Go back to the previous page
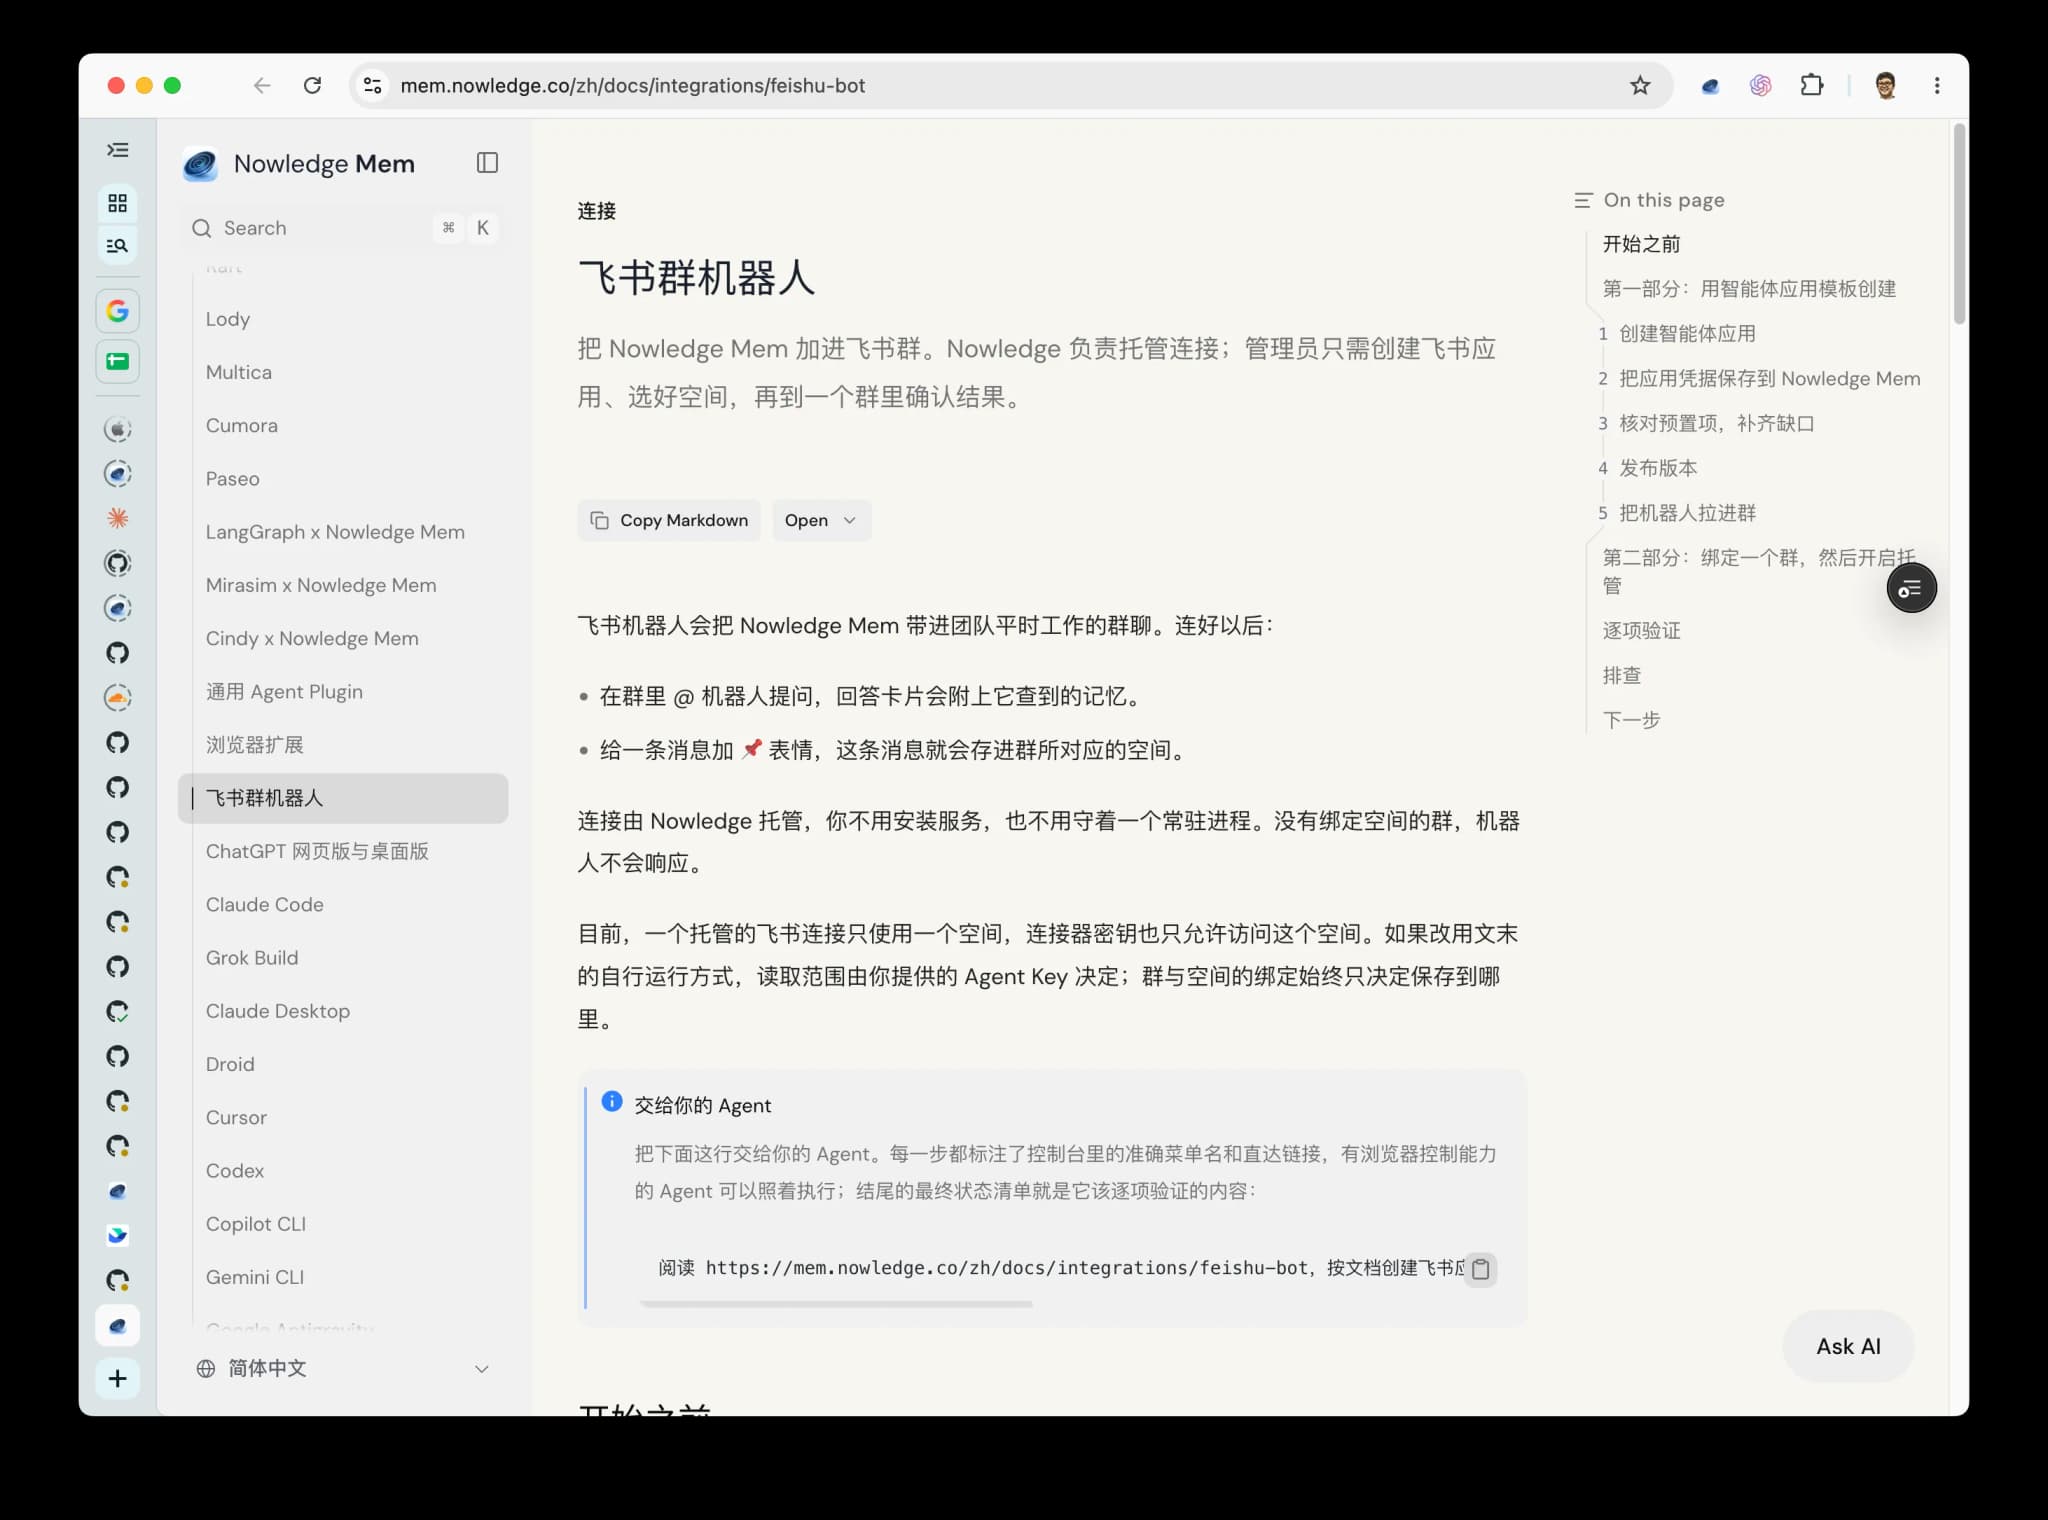The image size is (2048, 1520). [262, 86]
